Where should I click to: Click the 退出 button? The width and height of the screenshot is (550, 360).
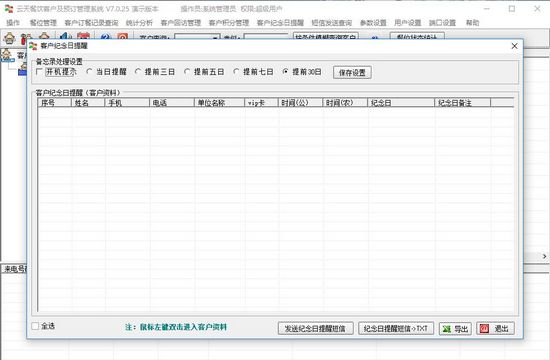[495, 328]
